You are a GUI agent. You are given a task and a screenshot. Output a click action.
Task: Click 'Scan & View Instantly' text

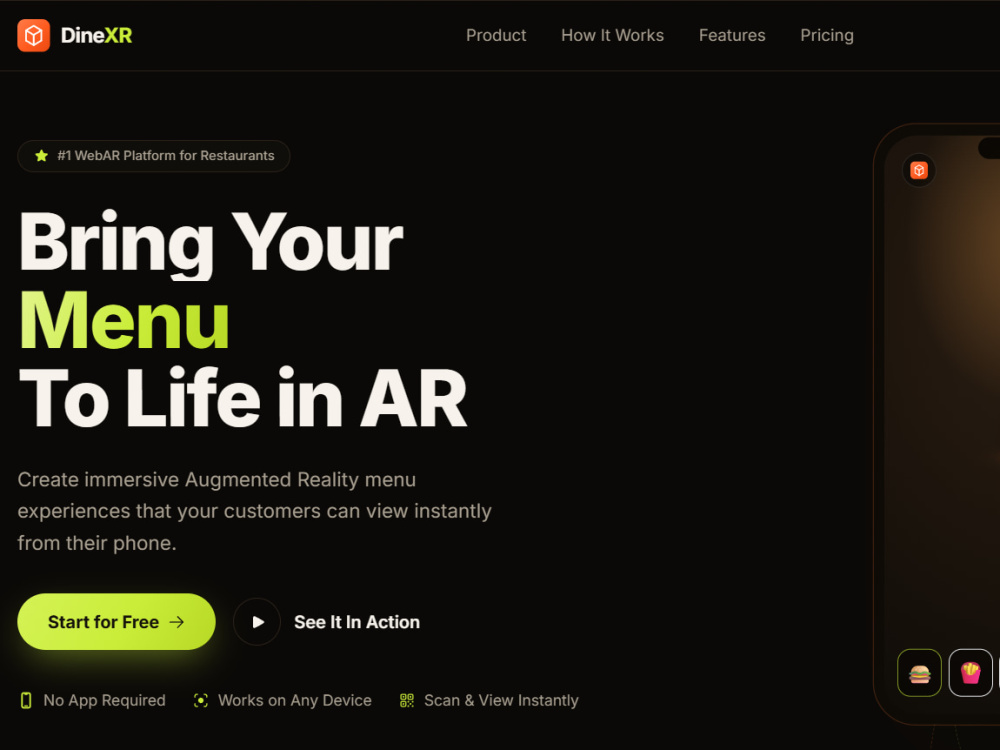(x=501, y=700)
